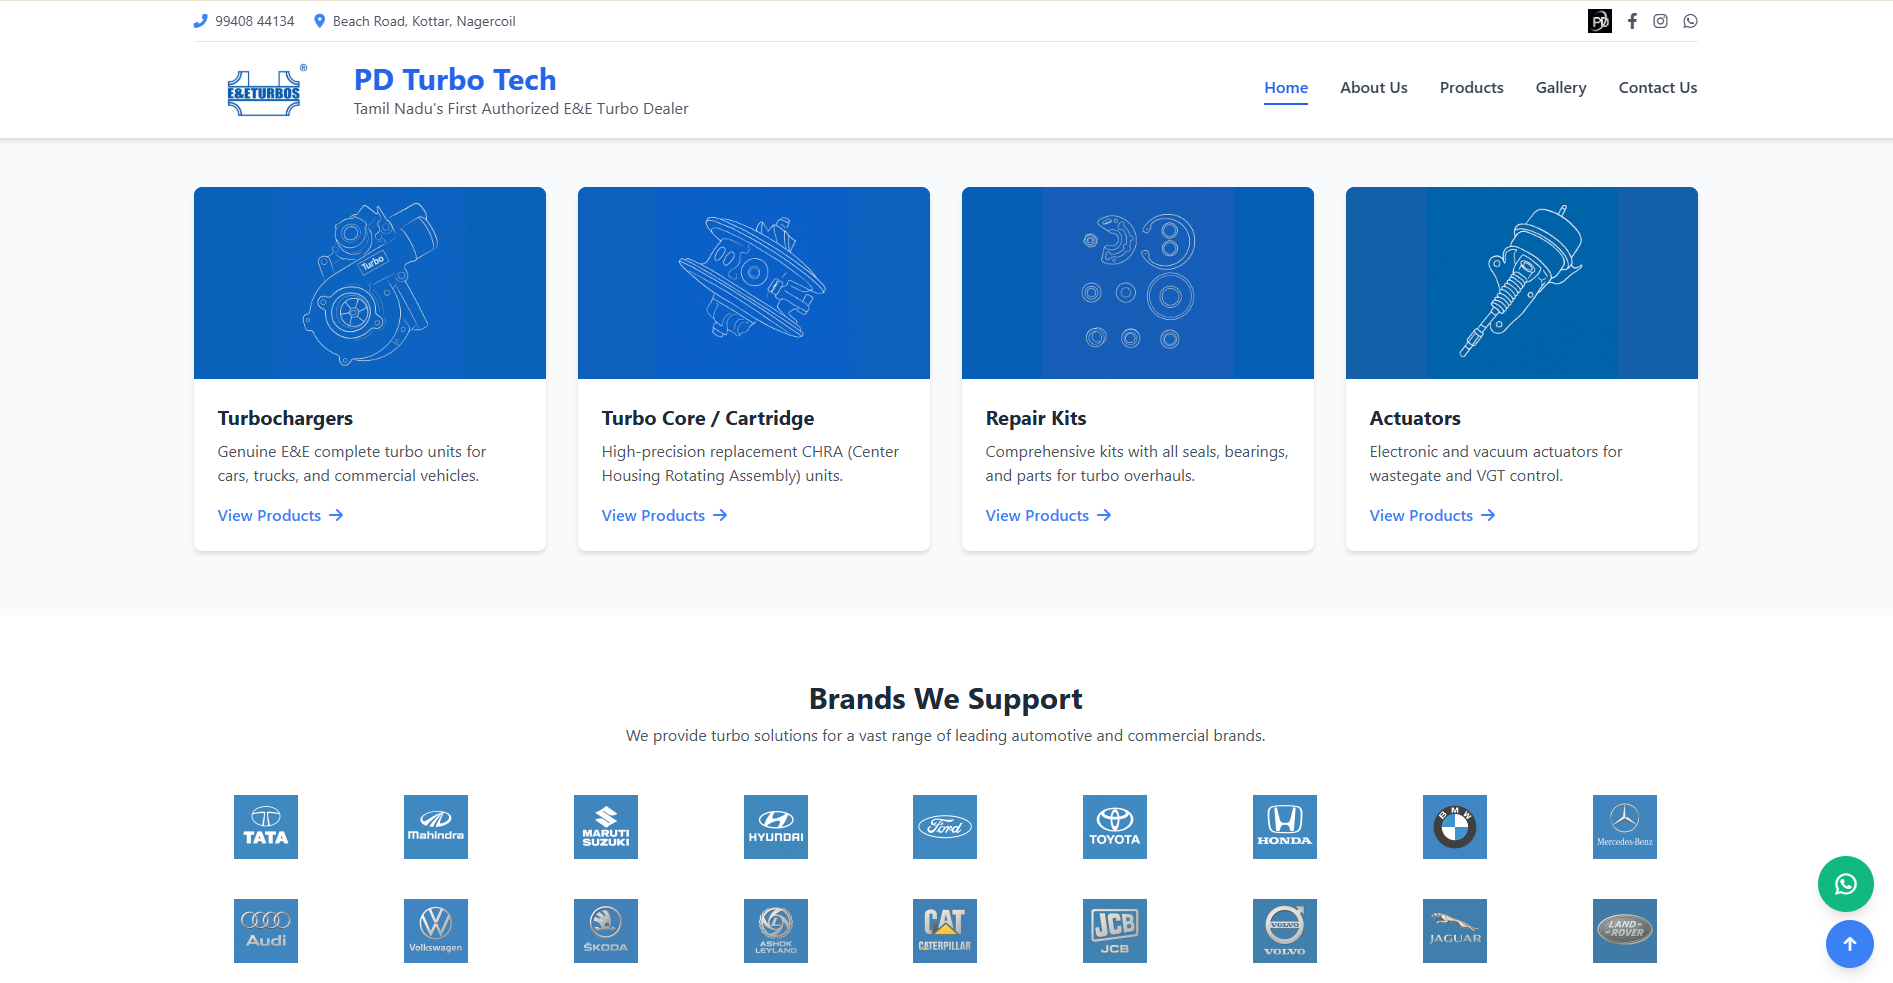
Task: Select the Volkswagen brand logo
Action: 436,931
